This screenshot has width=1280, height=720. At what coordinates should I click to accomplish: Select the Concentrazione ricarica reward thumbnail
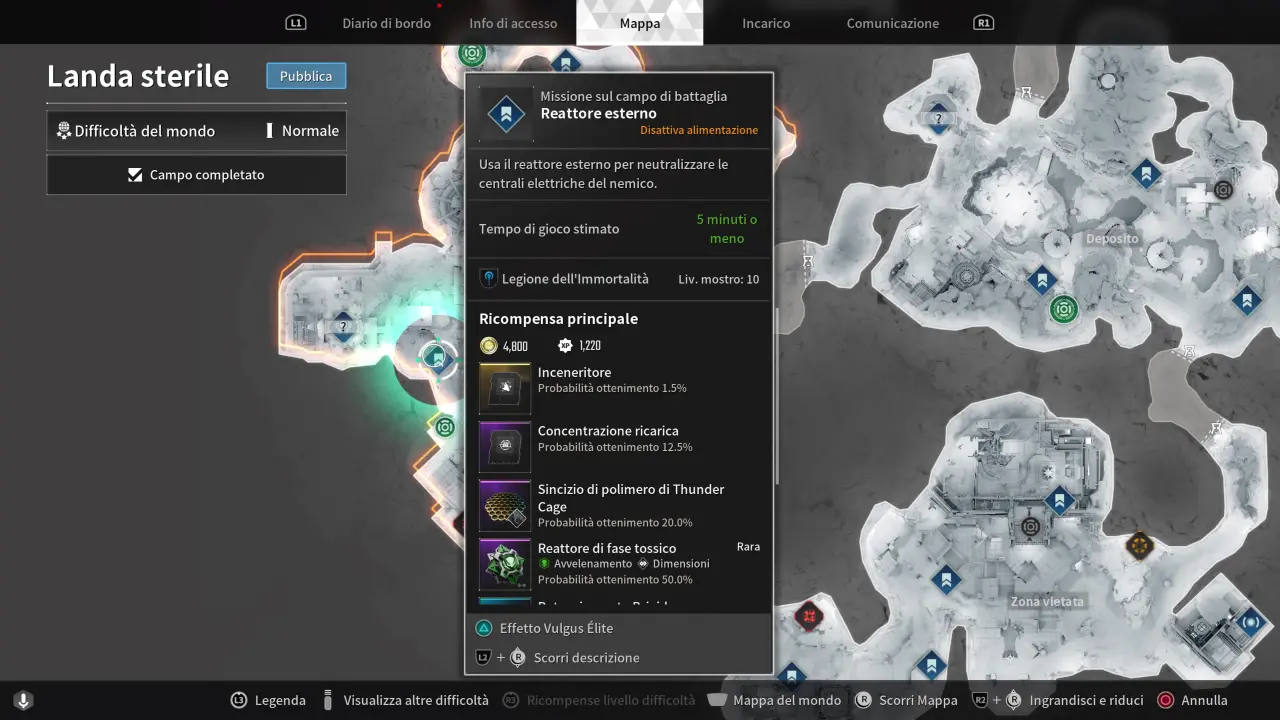505,446
